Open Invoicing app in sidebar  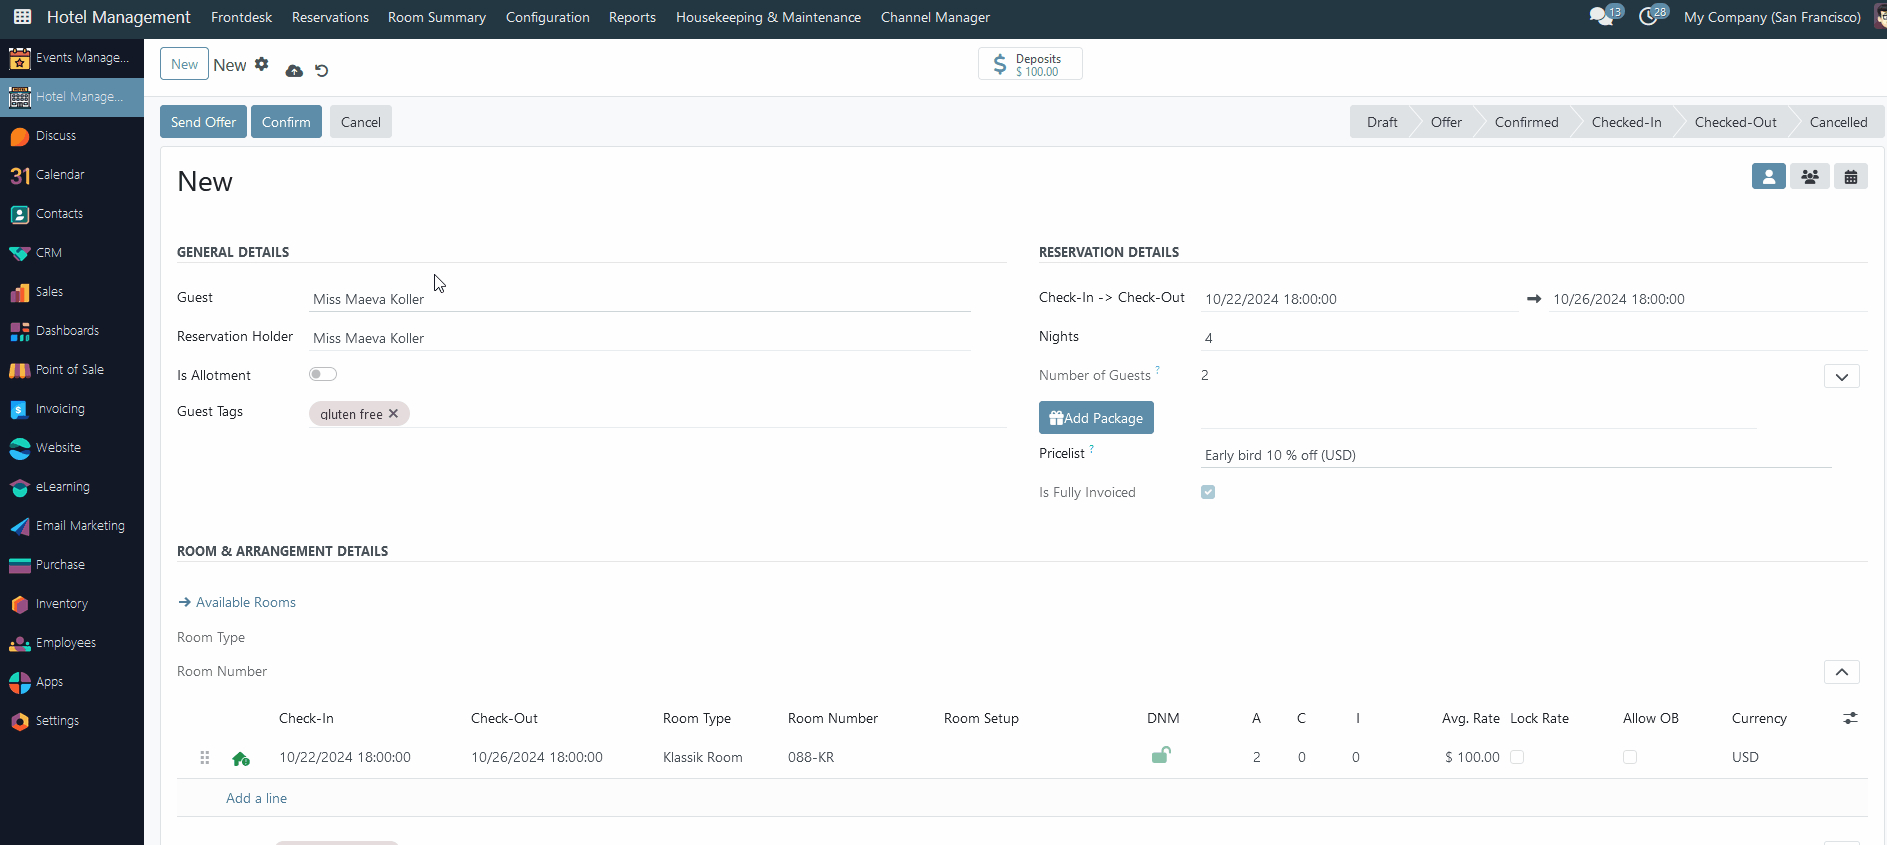click(x=71, y=409)
